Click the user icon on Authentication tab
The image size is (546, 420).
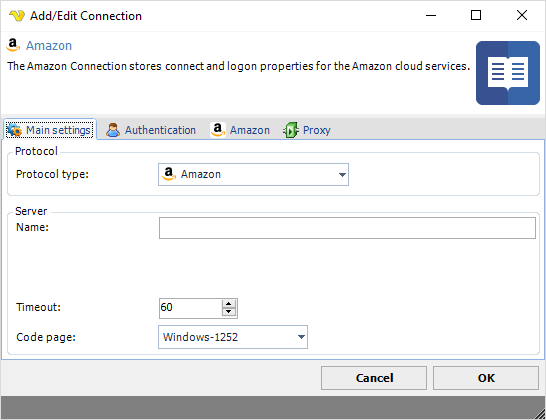tap(113, 130)
